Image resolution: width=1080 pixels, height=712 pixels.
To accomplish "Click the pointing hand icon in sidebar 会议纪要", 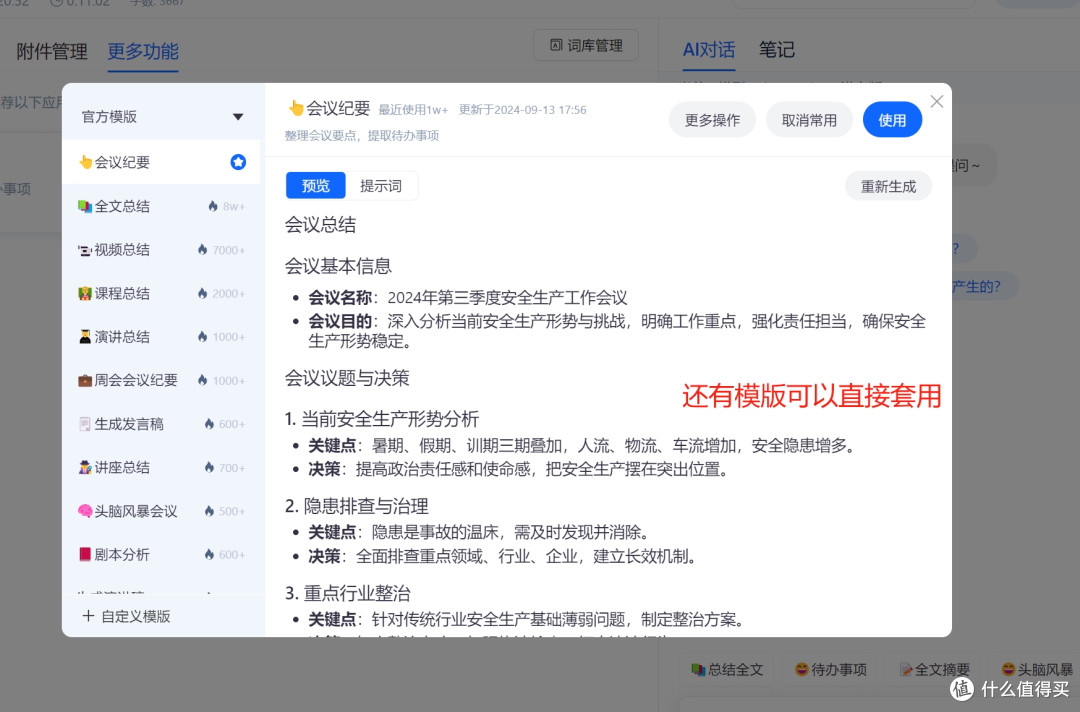I will 85,162.
